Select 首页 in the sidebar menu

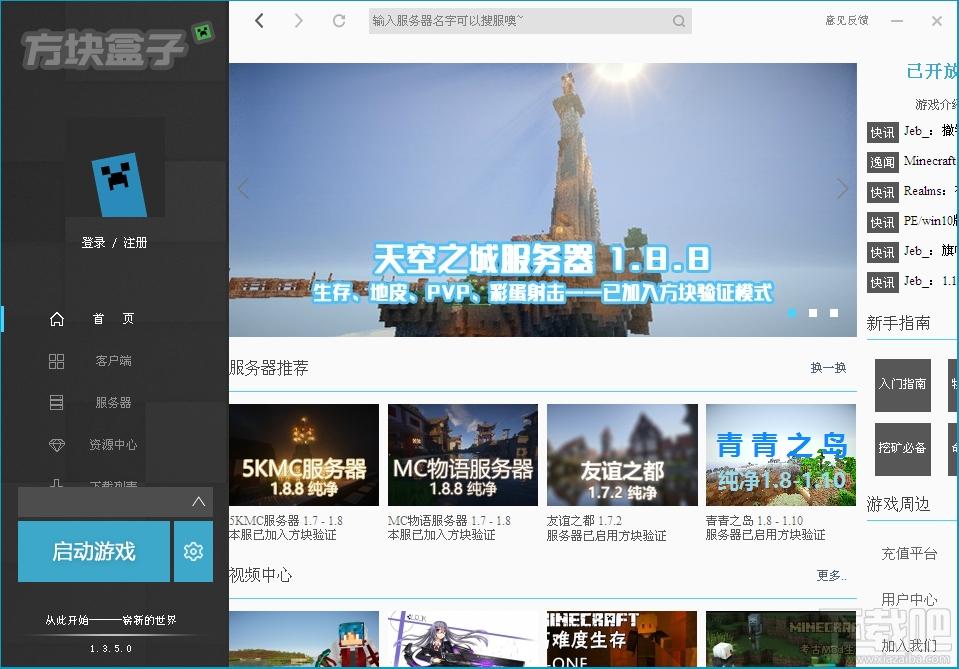click(113, 319)
